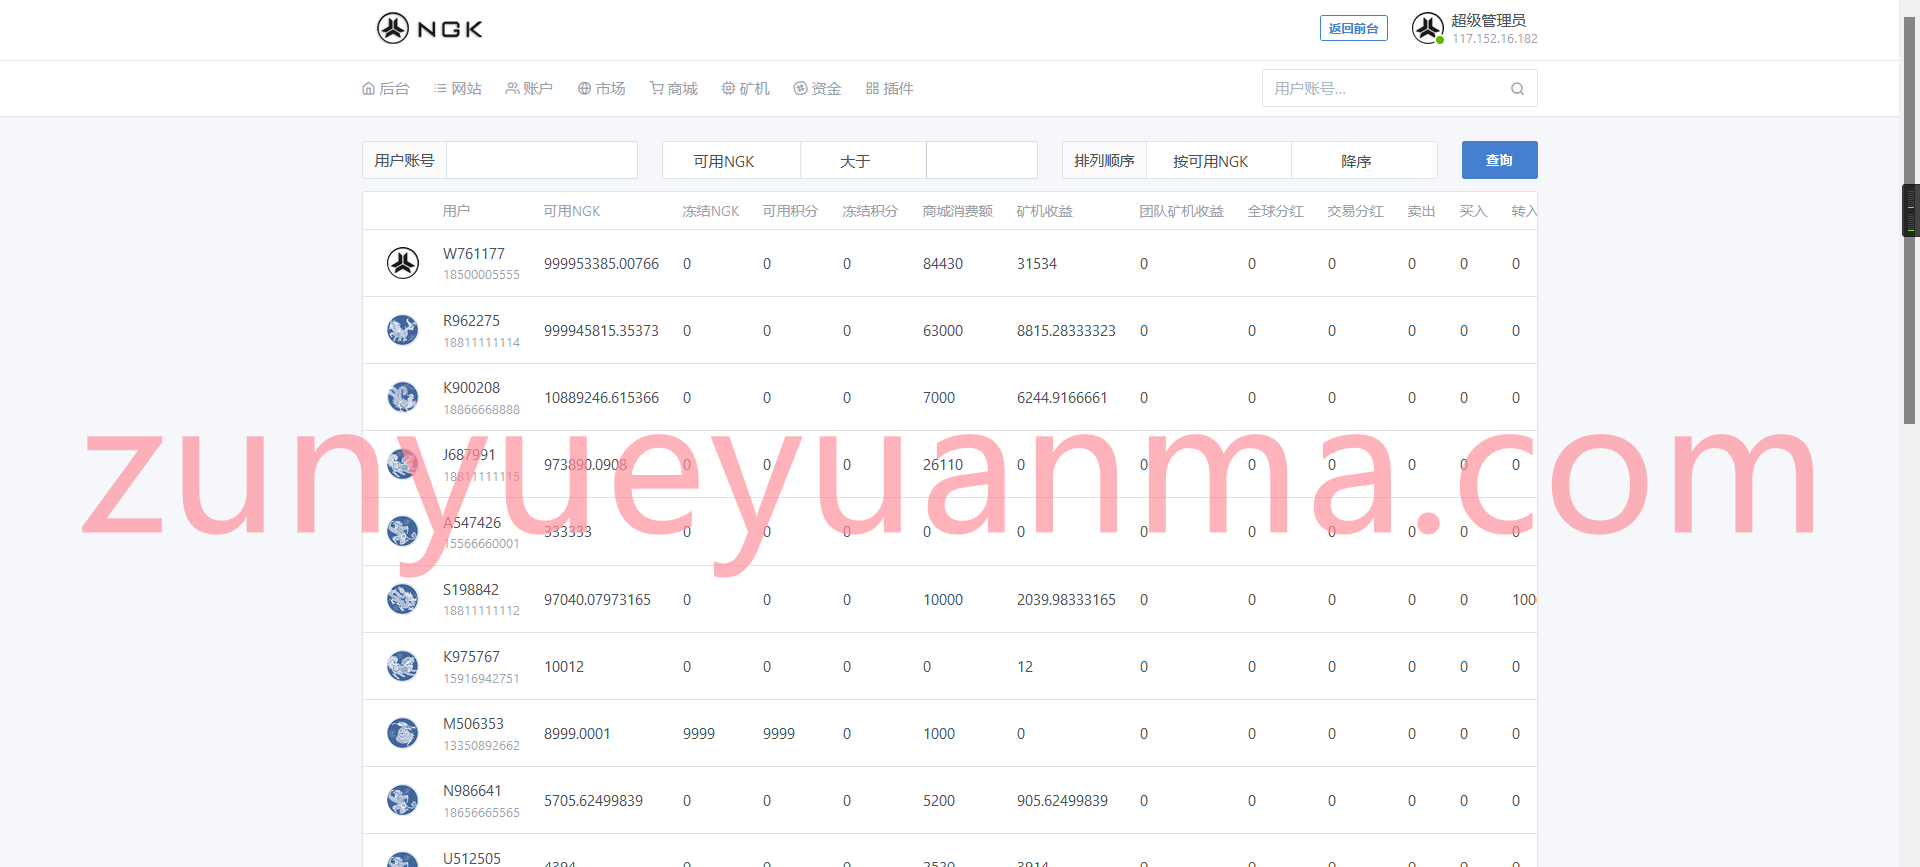Click avatar of user R962275

(403, 330)
